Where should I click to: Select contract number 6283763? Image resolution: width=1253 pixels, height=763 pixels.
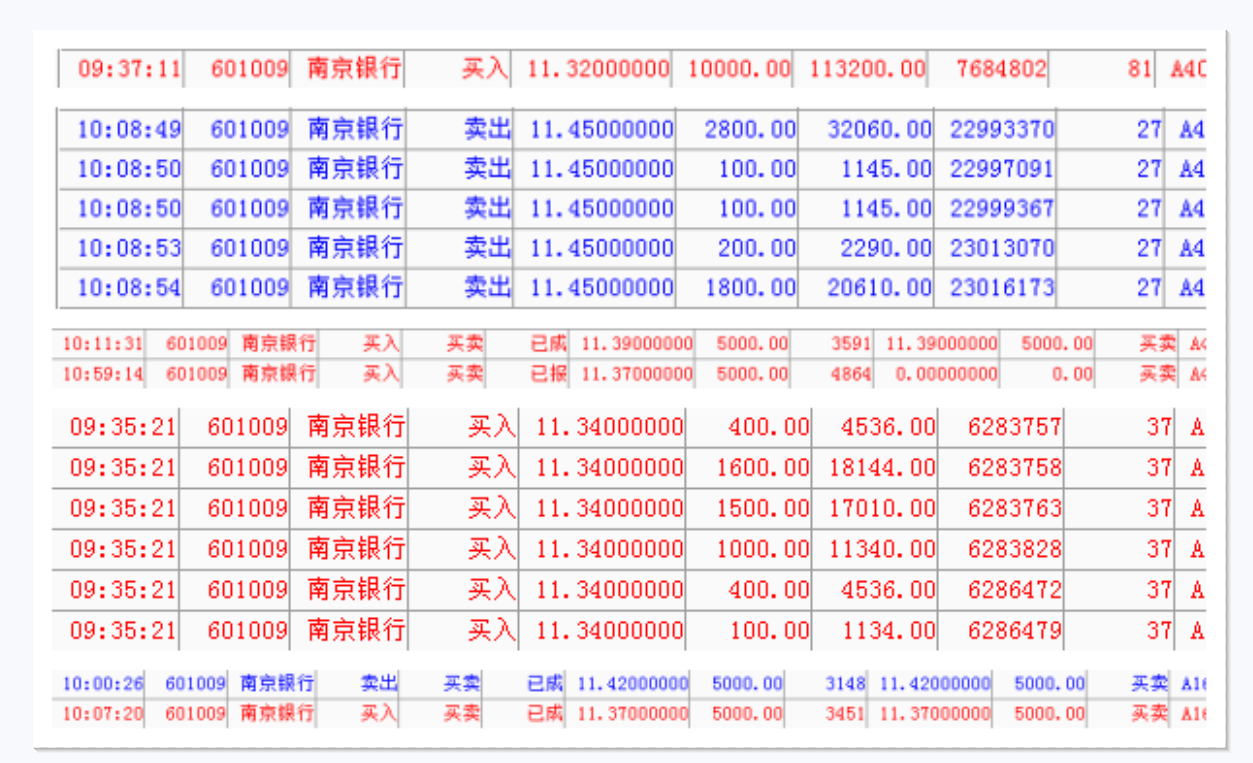click(1015, 508)
